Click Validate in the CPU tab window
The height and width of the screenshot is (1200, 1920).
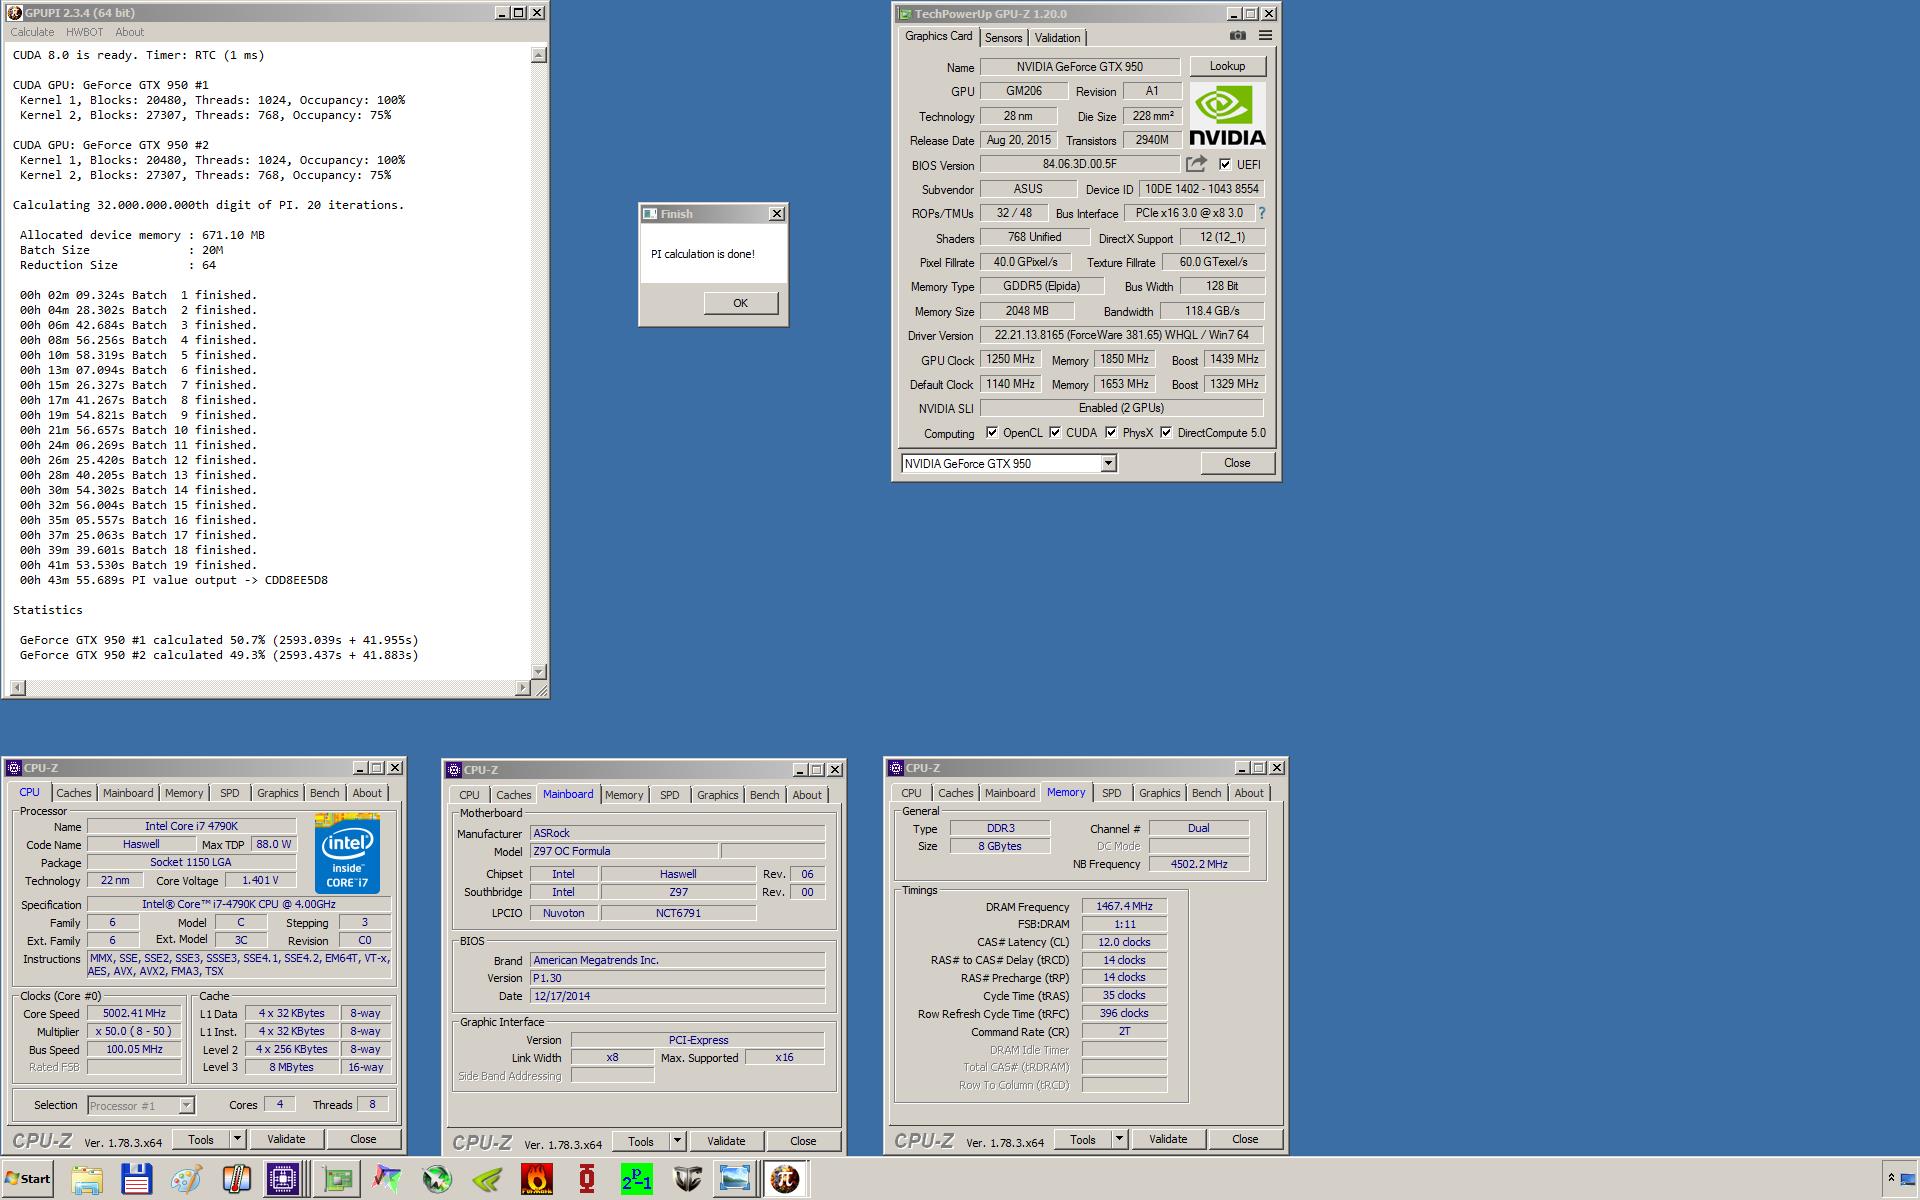pos(286,1139)
